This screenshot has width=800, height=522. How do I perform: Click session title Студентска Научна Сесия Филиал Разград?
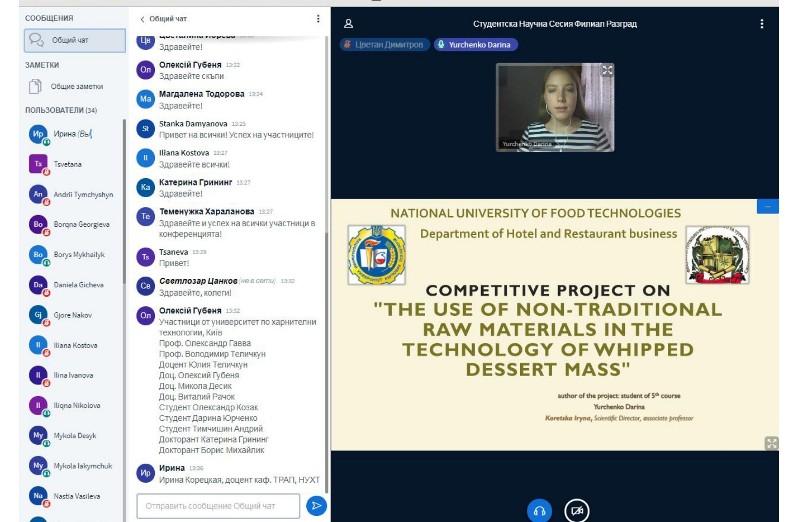(x=555, y=24)
